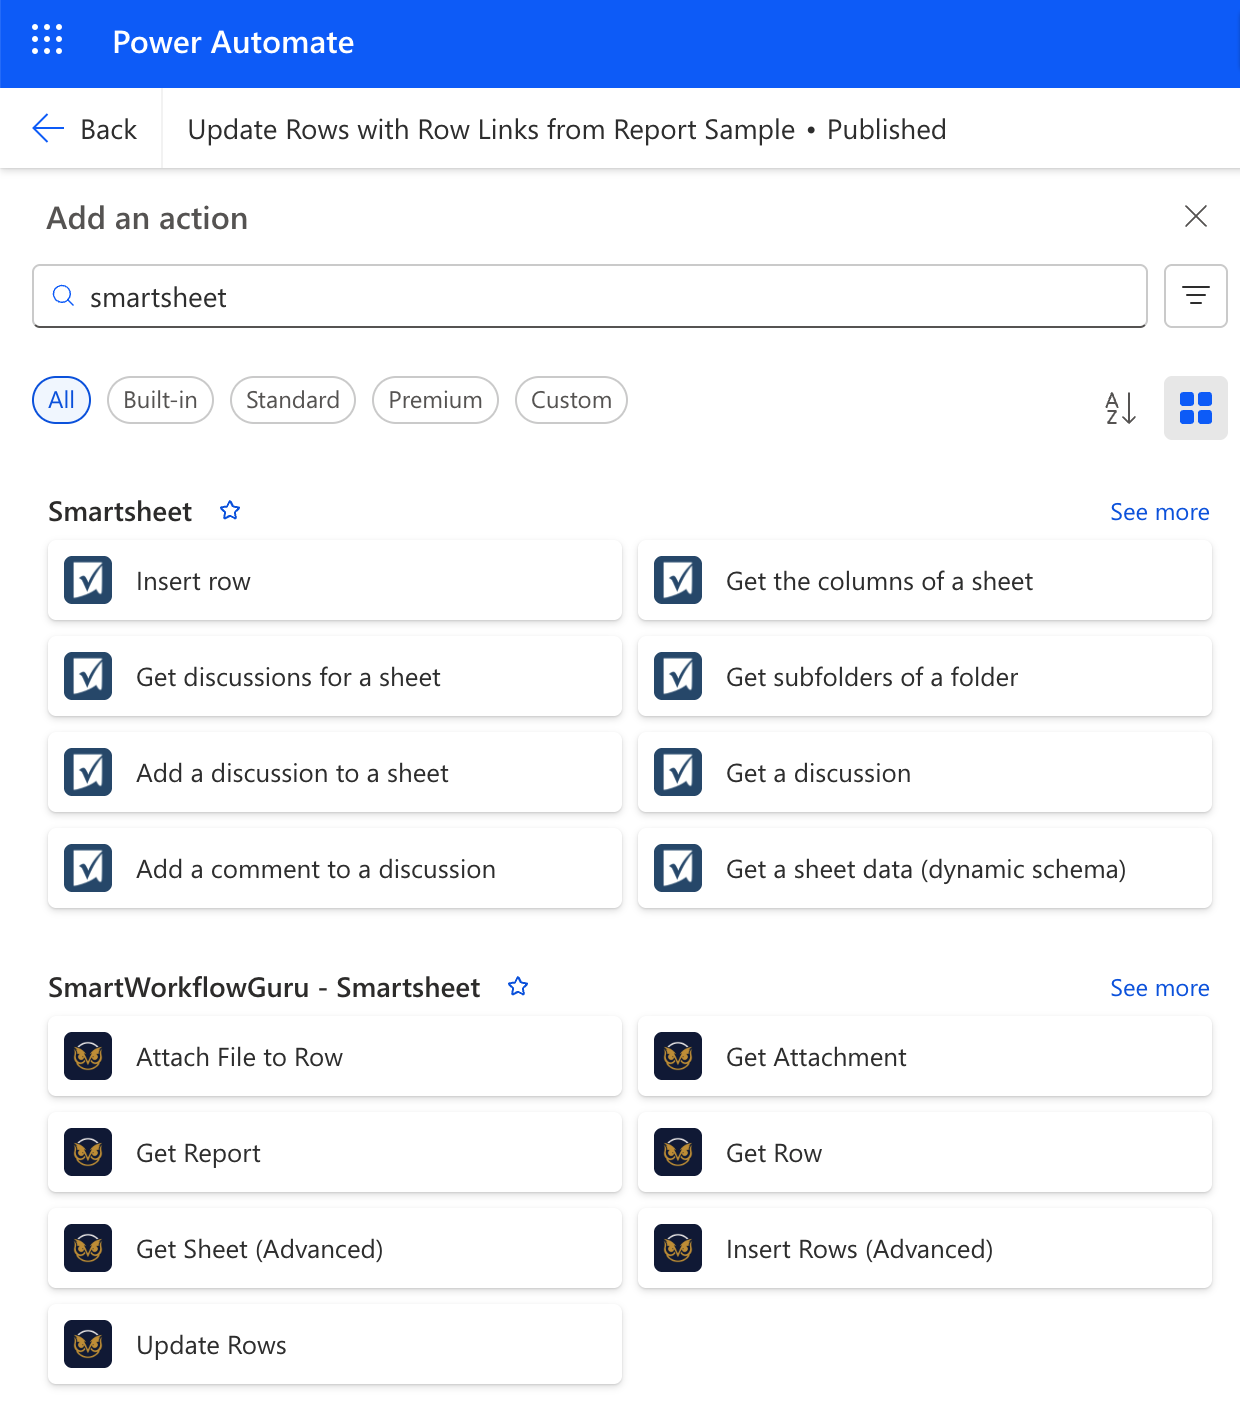Click the Get a sheet data icon
1240x1422 pixels.
point(678,868)
